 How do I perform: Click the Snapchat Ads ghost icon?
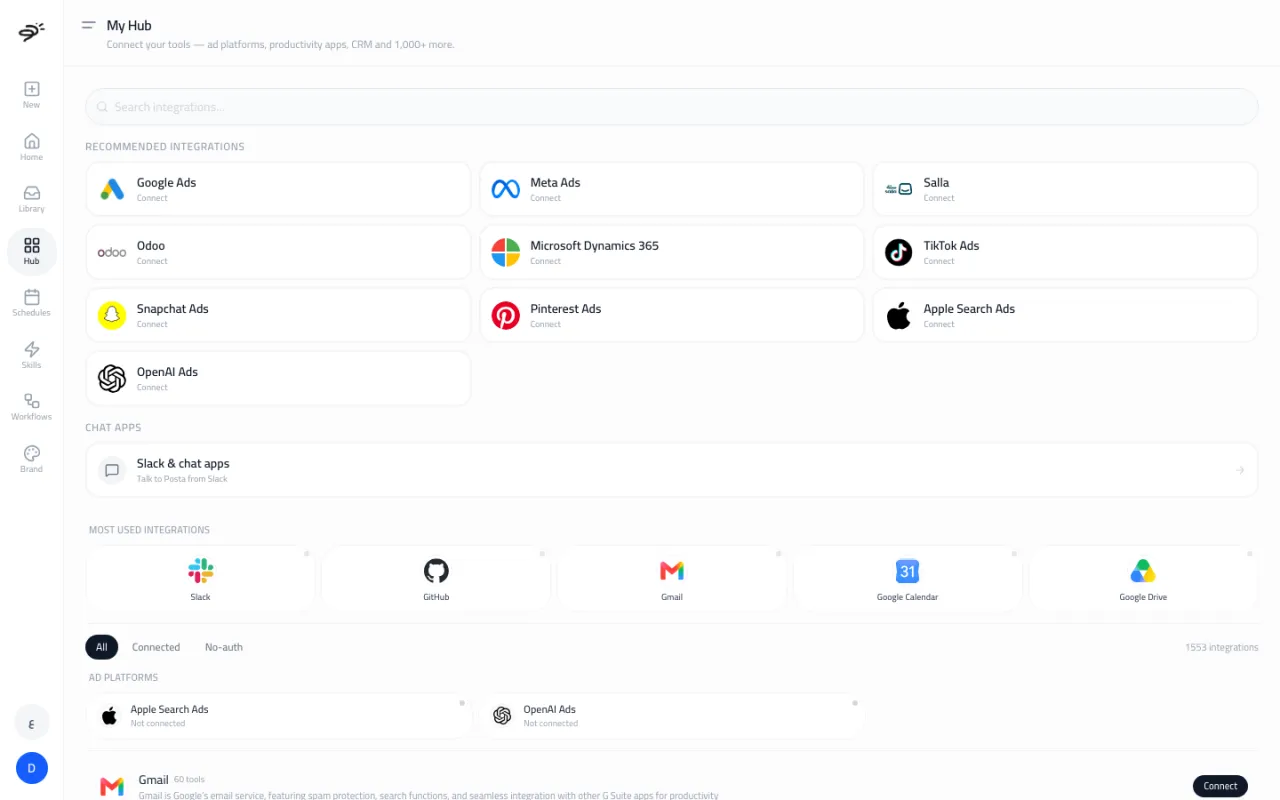coord(112,315)
